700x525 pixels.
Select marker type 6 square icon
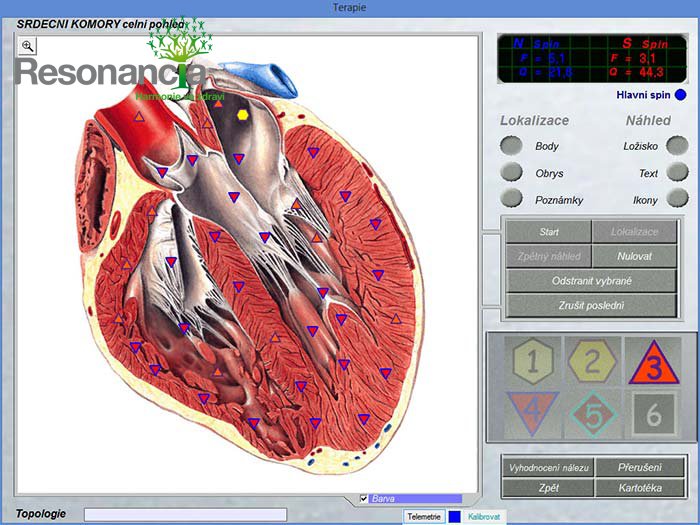[x=652, y=412]
